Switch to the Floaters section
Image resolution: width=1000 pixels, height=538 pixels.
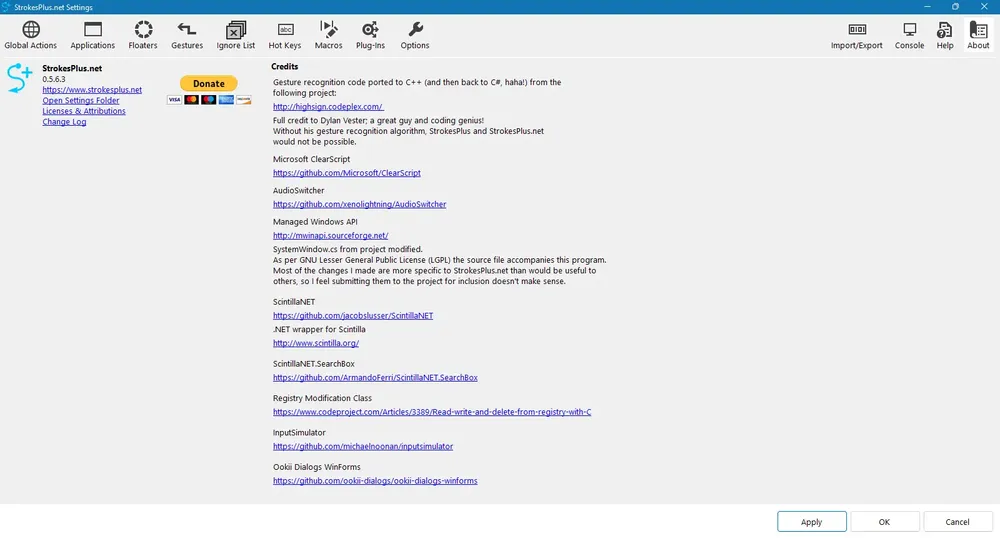143,35
